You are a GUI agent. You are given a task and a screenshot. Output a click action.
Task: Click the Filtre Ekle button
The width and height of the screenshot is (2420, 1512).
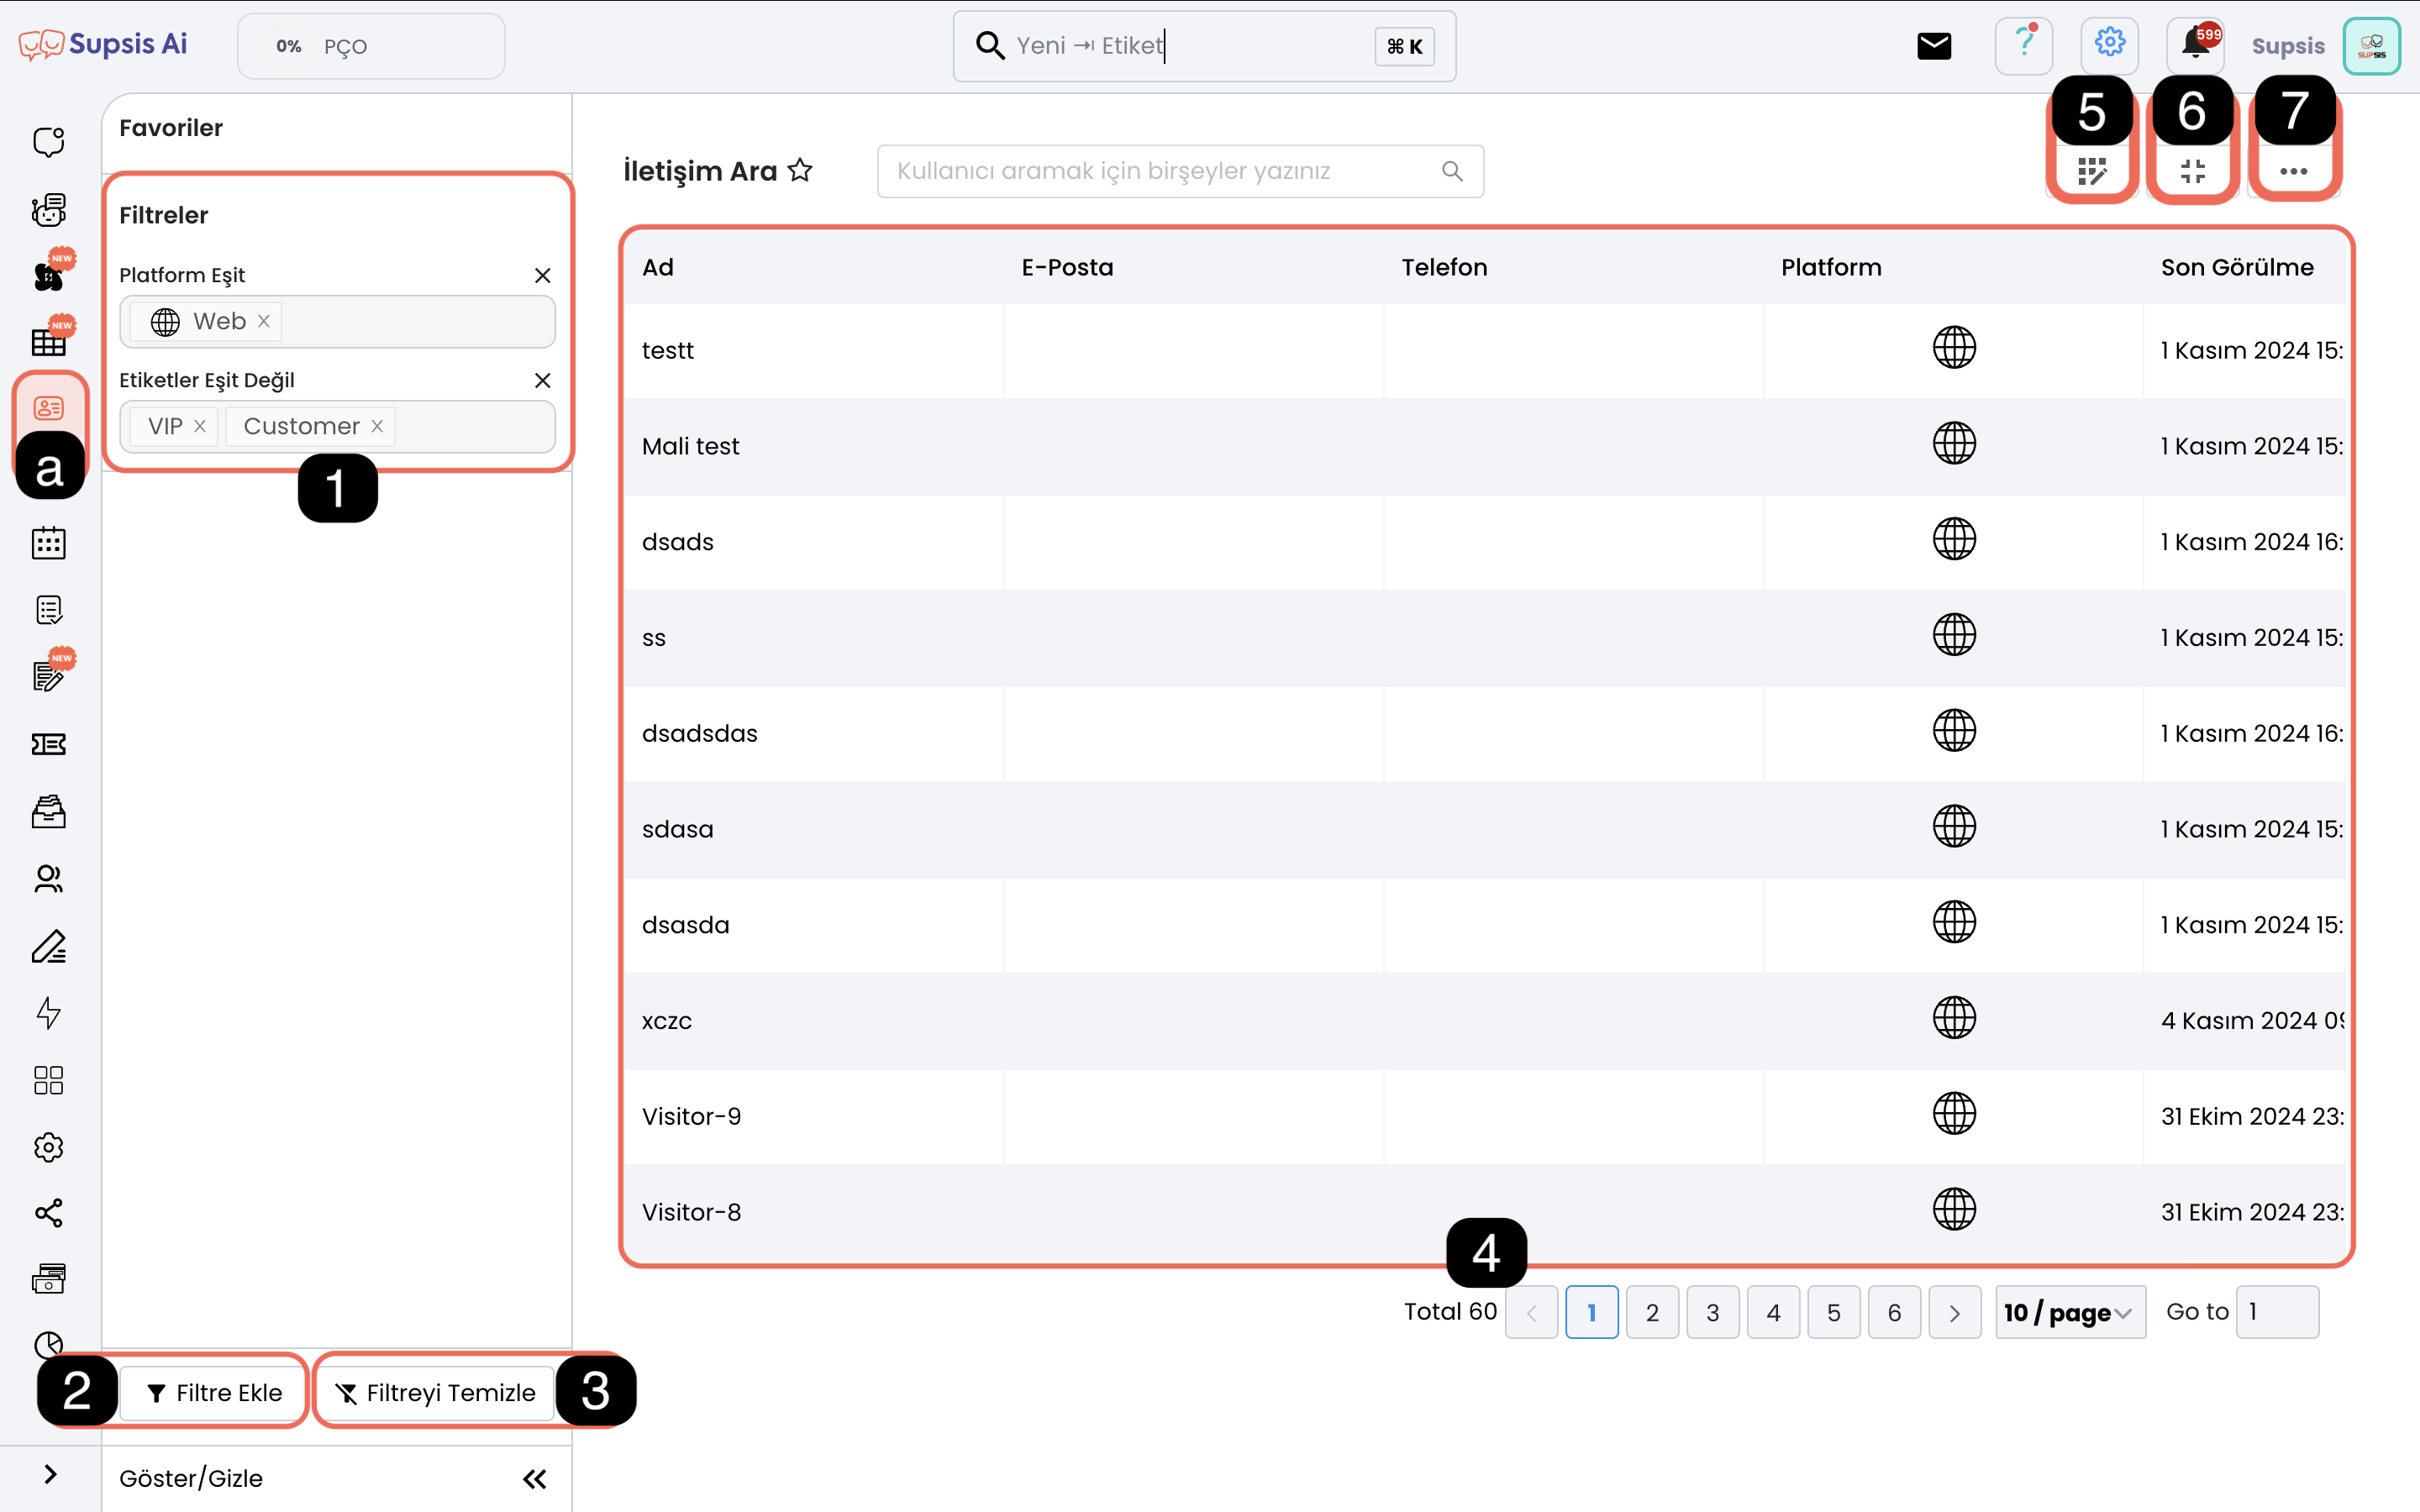tap(214, 1392)
